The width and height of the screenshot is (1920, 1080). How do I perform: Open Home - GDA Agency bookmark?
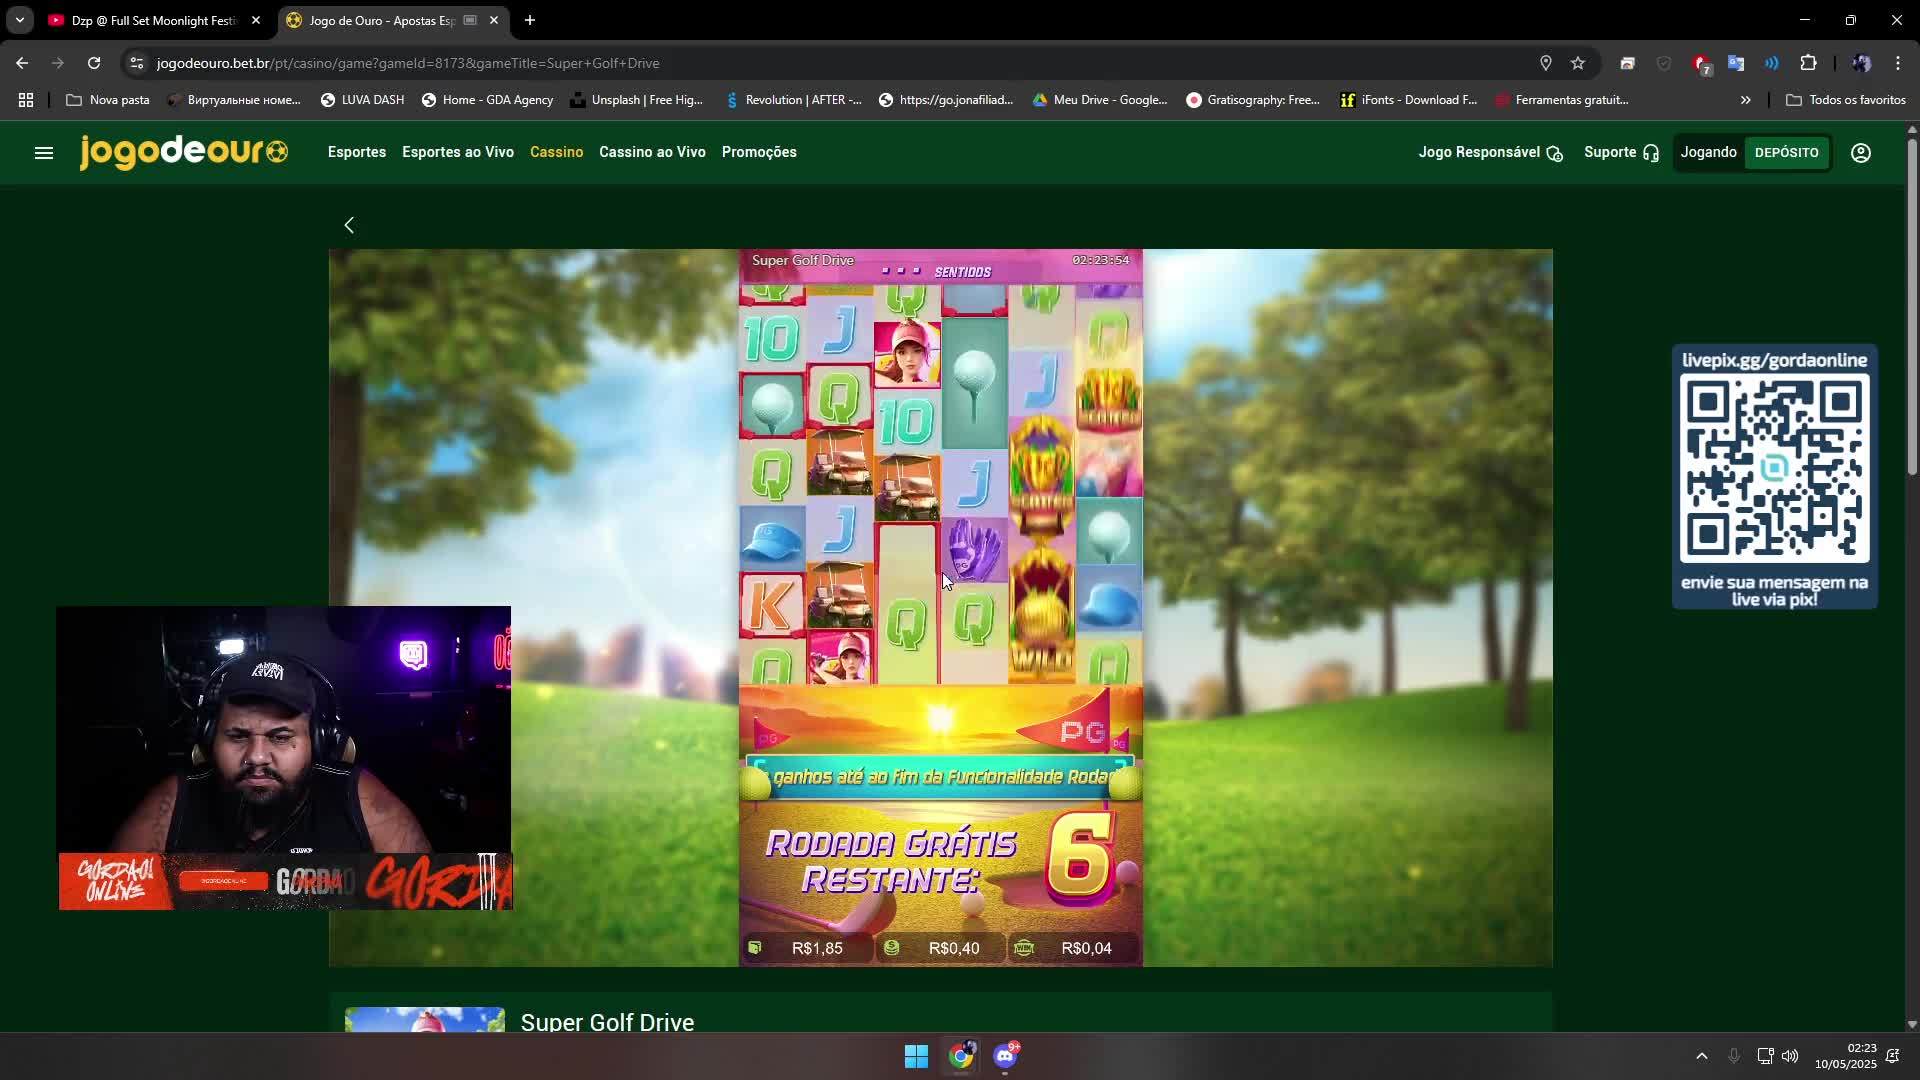coord(487,100)
